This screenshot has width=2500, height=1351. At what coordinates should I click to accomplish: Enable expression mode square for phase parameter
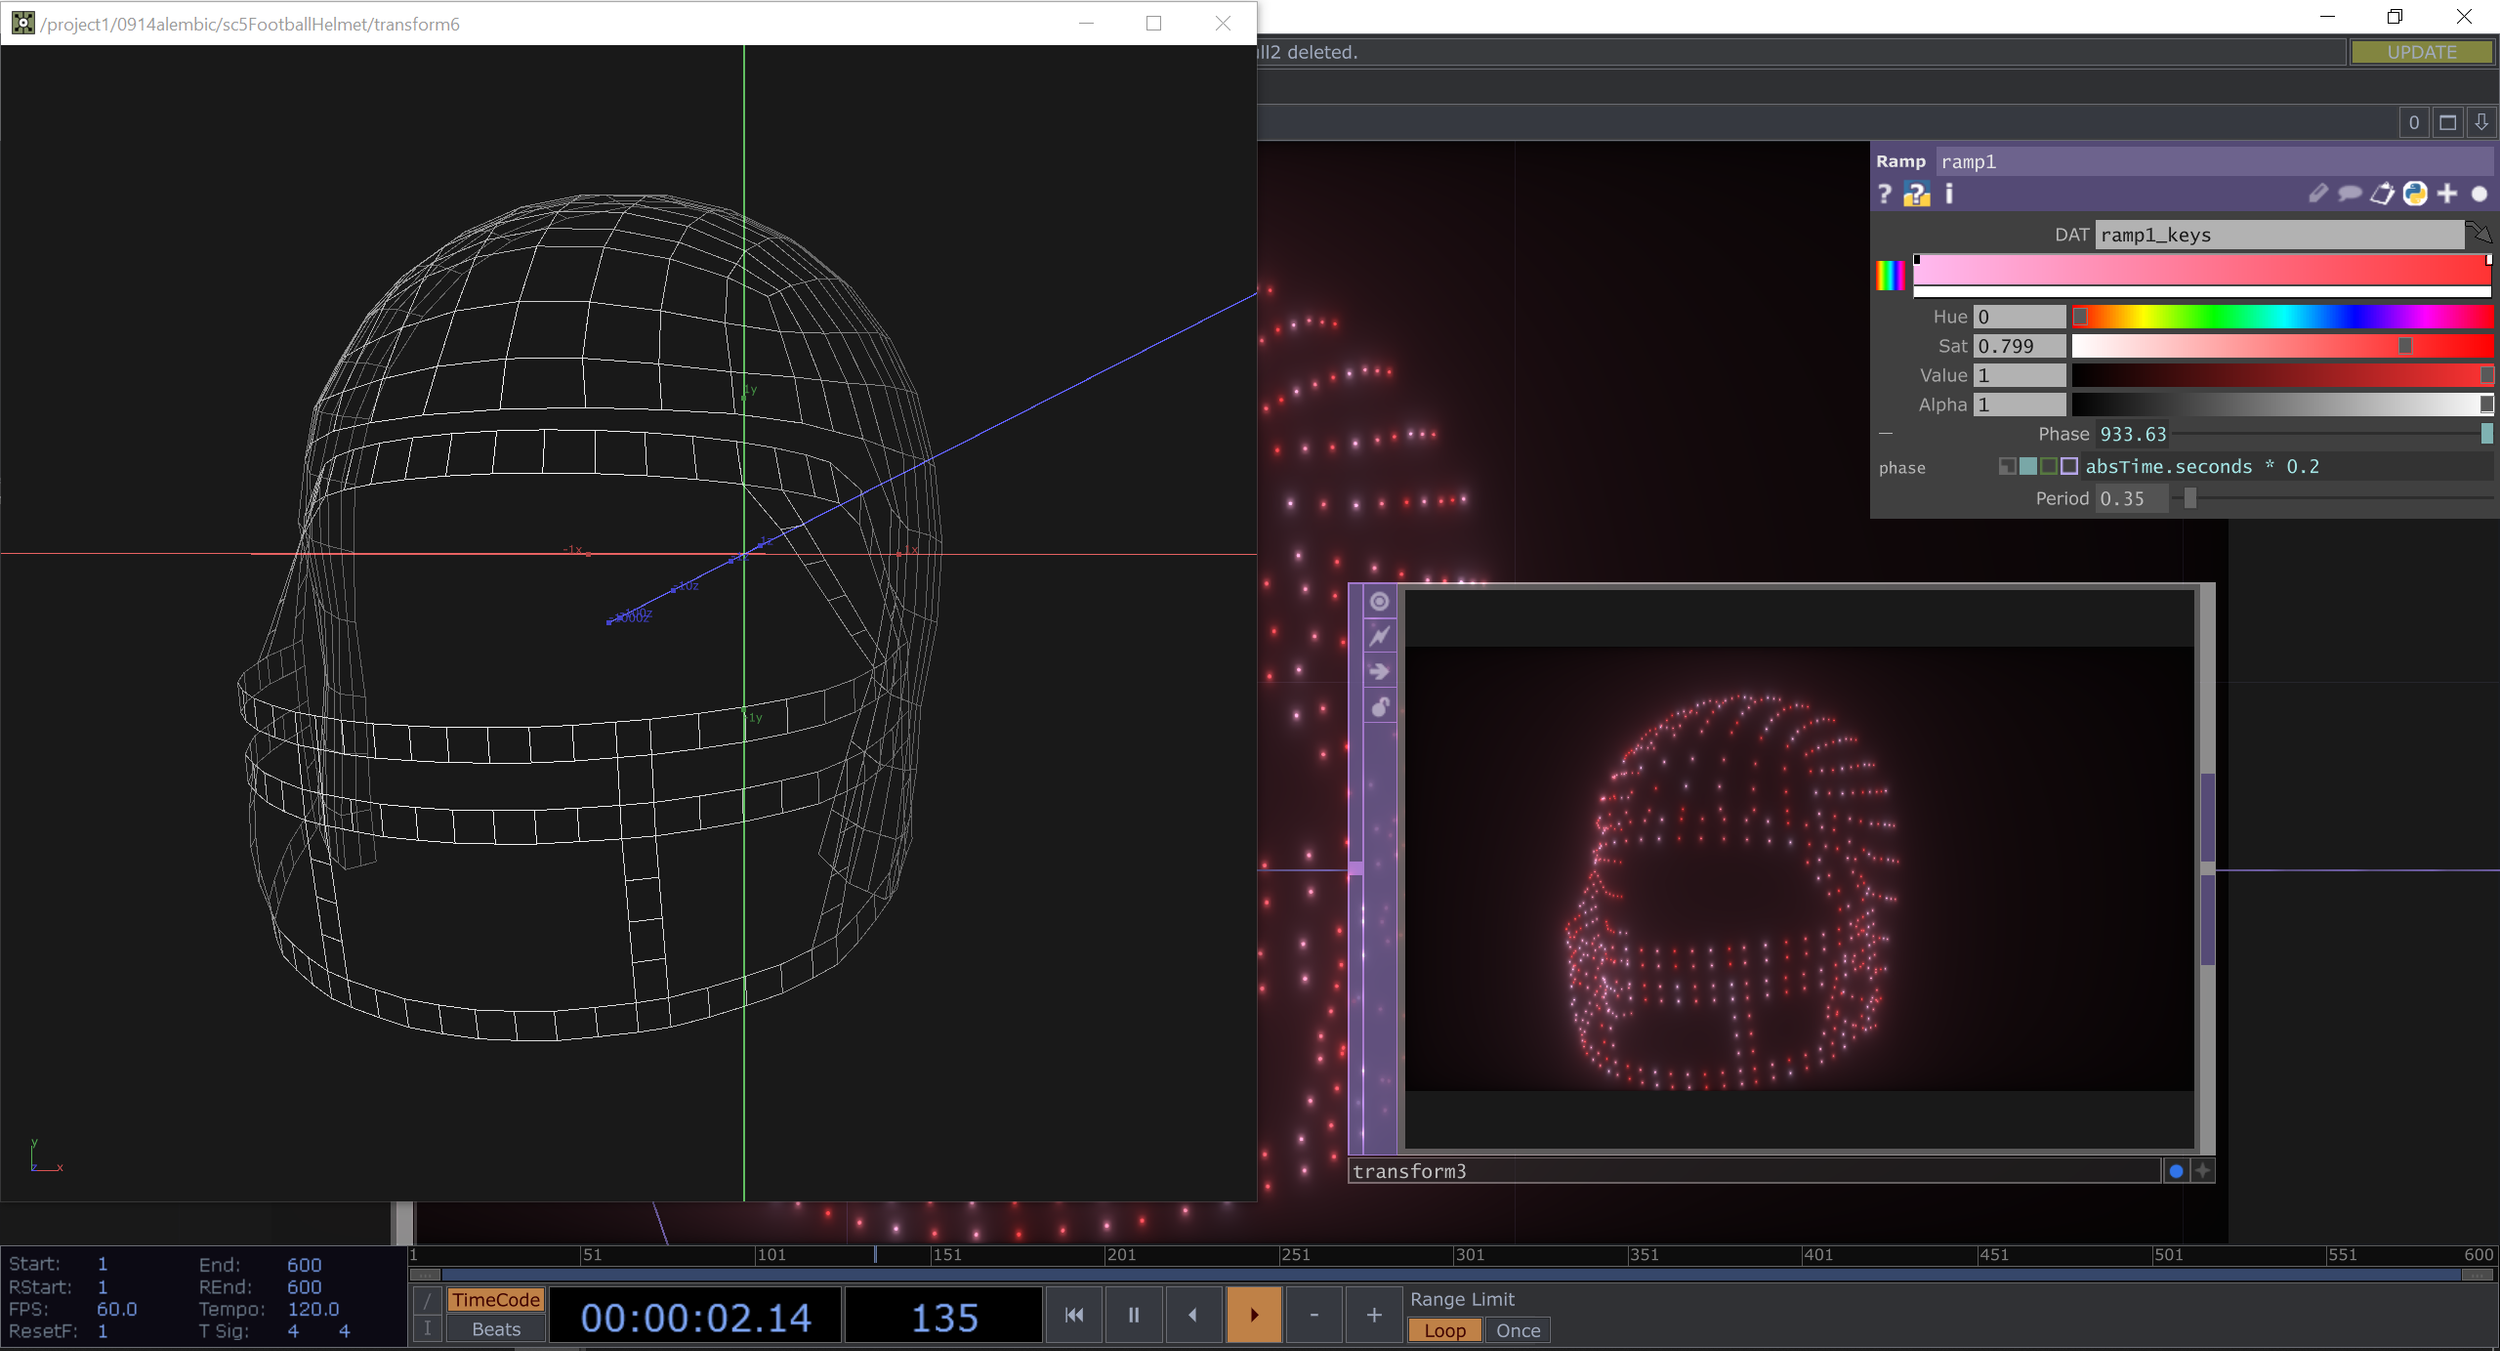point(2028,466)
